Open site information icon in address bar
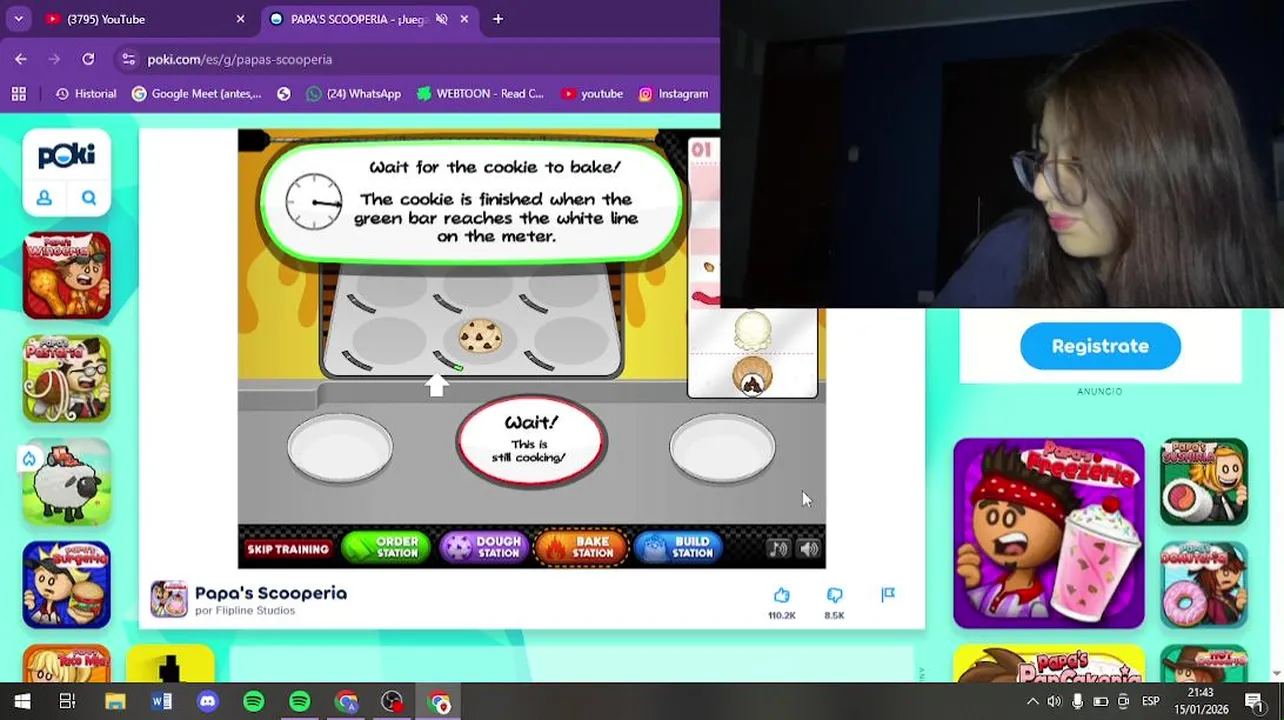 [128, 59]
